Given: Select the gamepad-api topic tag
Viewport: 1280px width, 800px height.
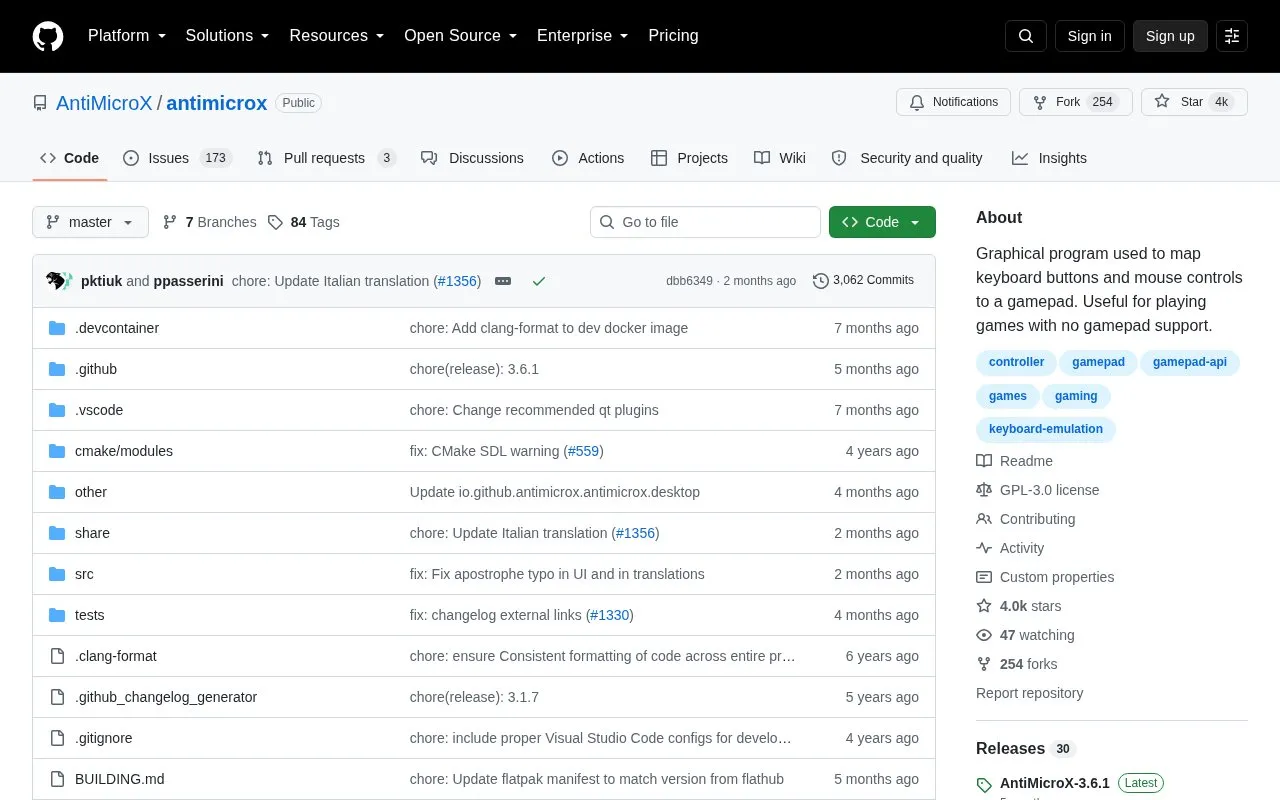Looking at the screenshot, I should pyautogui.click(x=1190, y=362).
